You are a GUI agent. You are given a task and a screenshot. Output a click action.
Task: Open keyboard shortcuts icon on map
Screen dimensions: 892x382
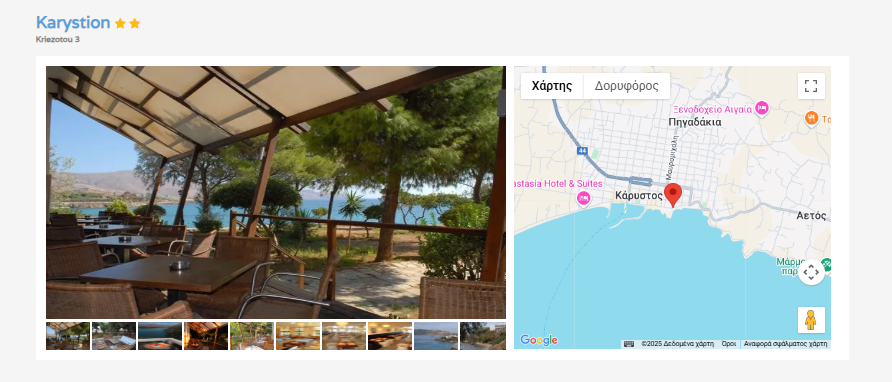pyautogui.click(x=629, y=344)
